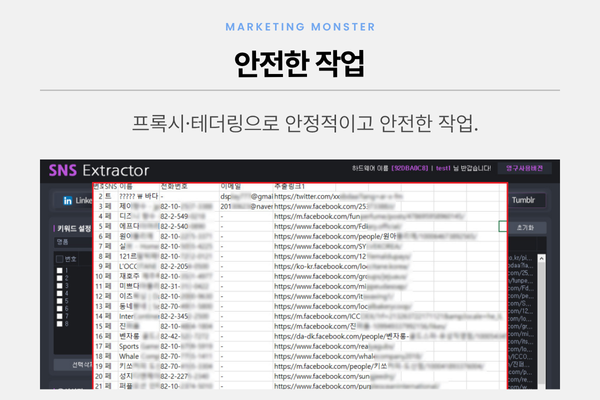Viewport: 600px width, 400px height.
Task: Select the facebook.com/whale link in row 18
Action: 347,356
